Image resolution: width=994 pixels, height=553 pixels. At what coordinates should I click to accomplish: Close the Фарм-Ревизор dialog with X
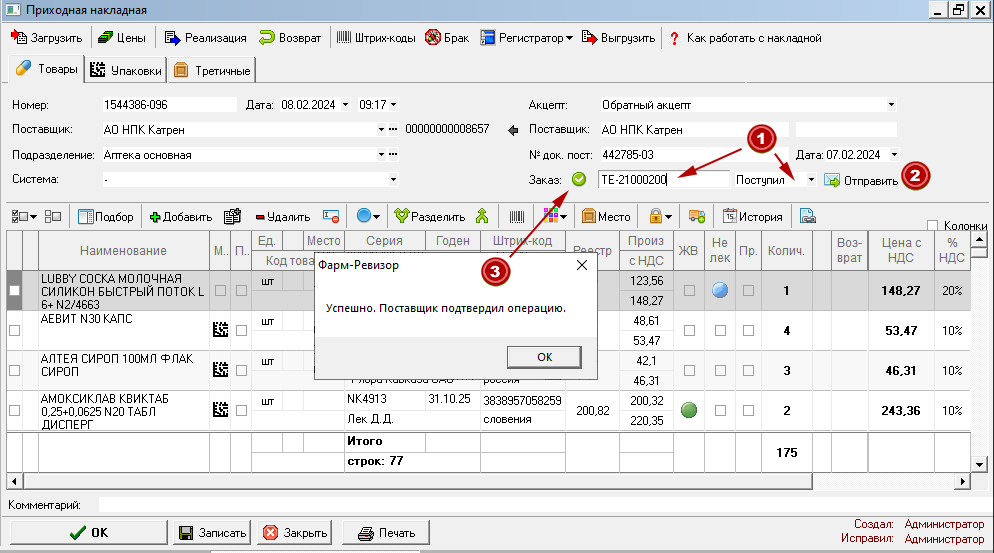582,265
